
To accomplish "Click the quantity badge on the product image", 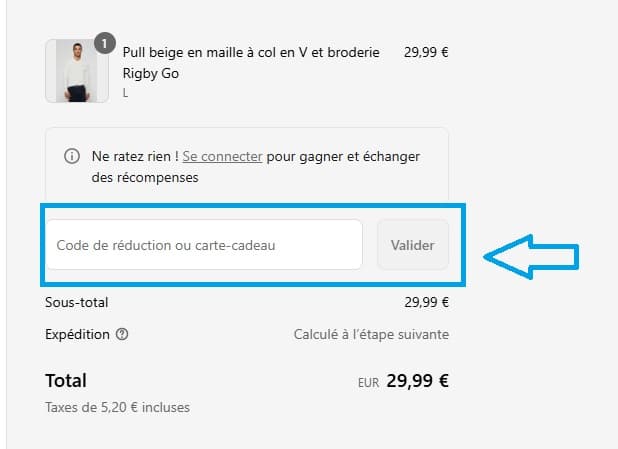I will [104, 44].
